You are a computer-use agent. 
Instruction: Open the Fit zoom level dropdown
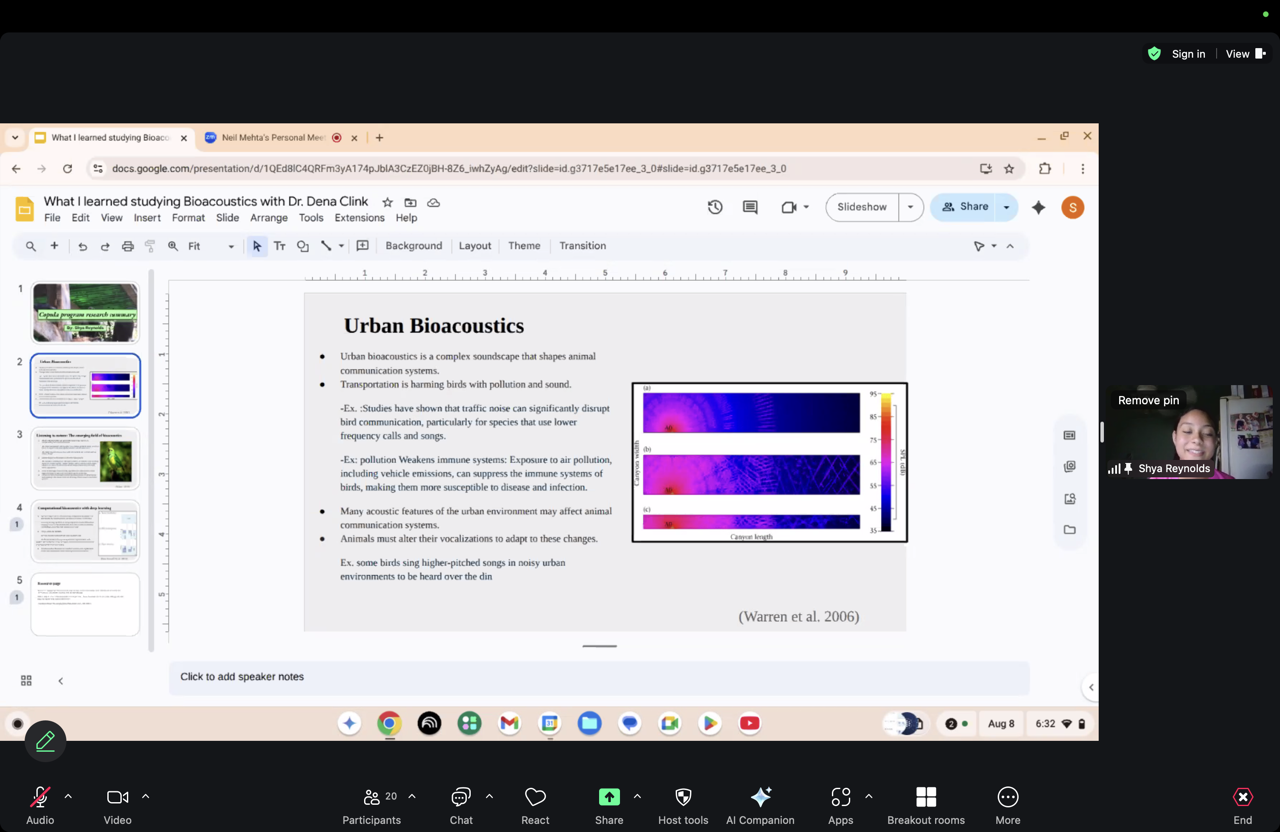tap(211, 246)
